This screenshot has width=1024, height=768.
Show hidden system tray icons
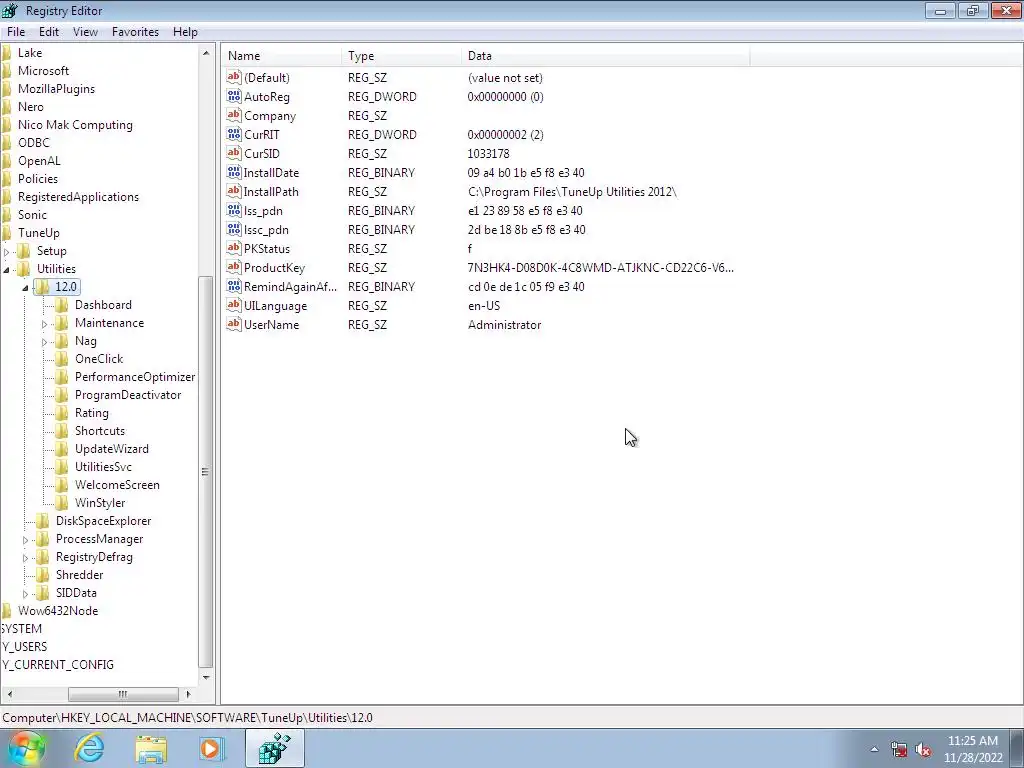click(x=874, y=749)
